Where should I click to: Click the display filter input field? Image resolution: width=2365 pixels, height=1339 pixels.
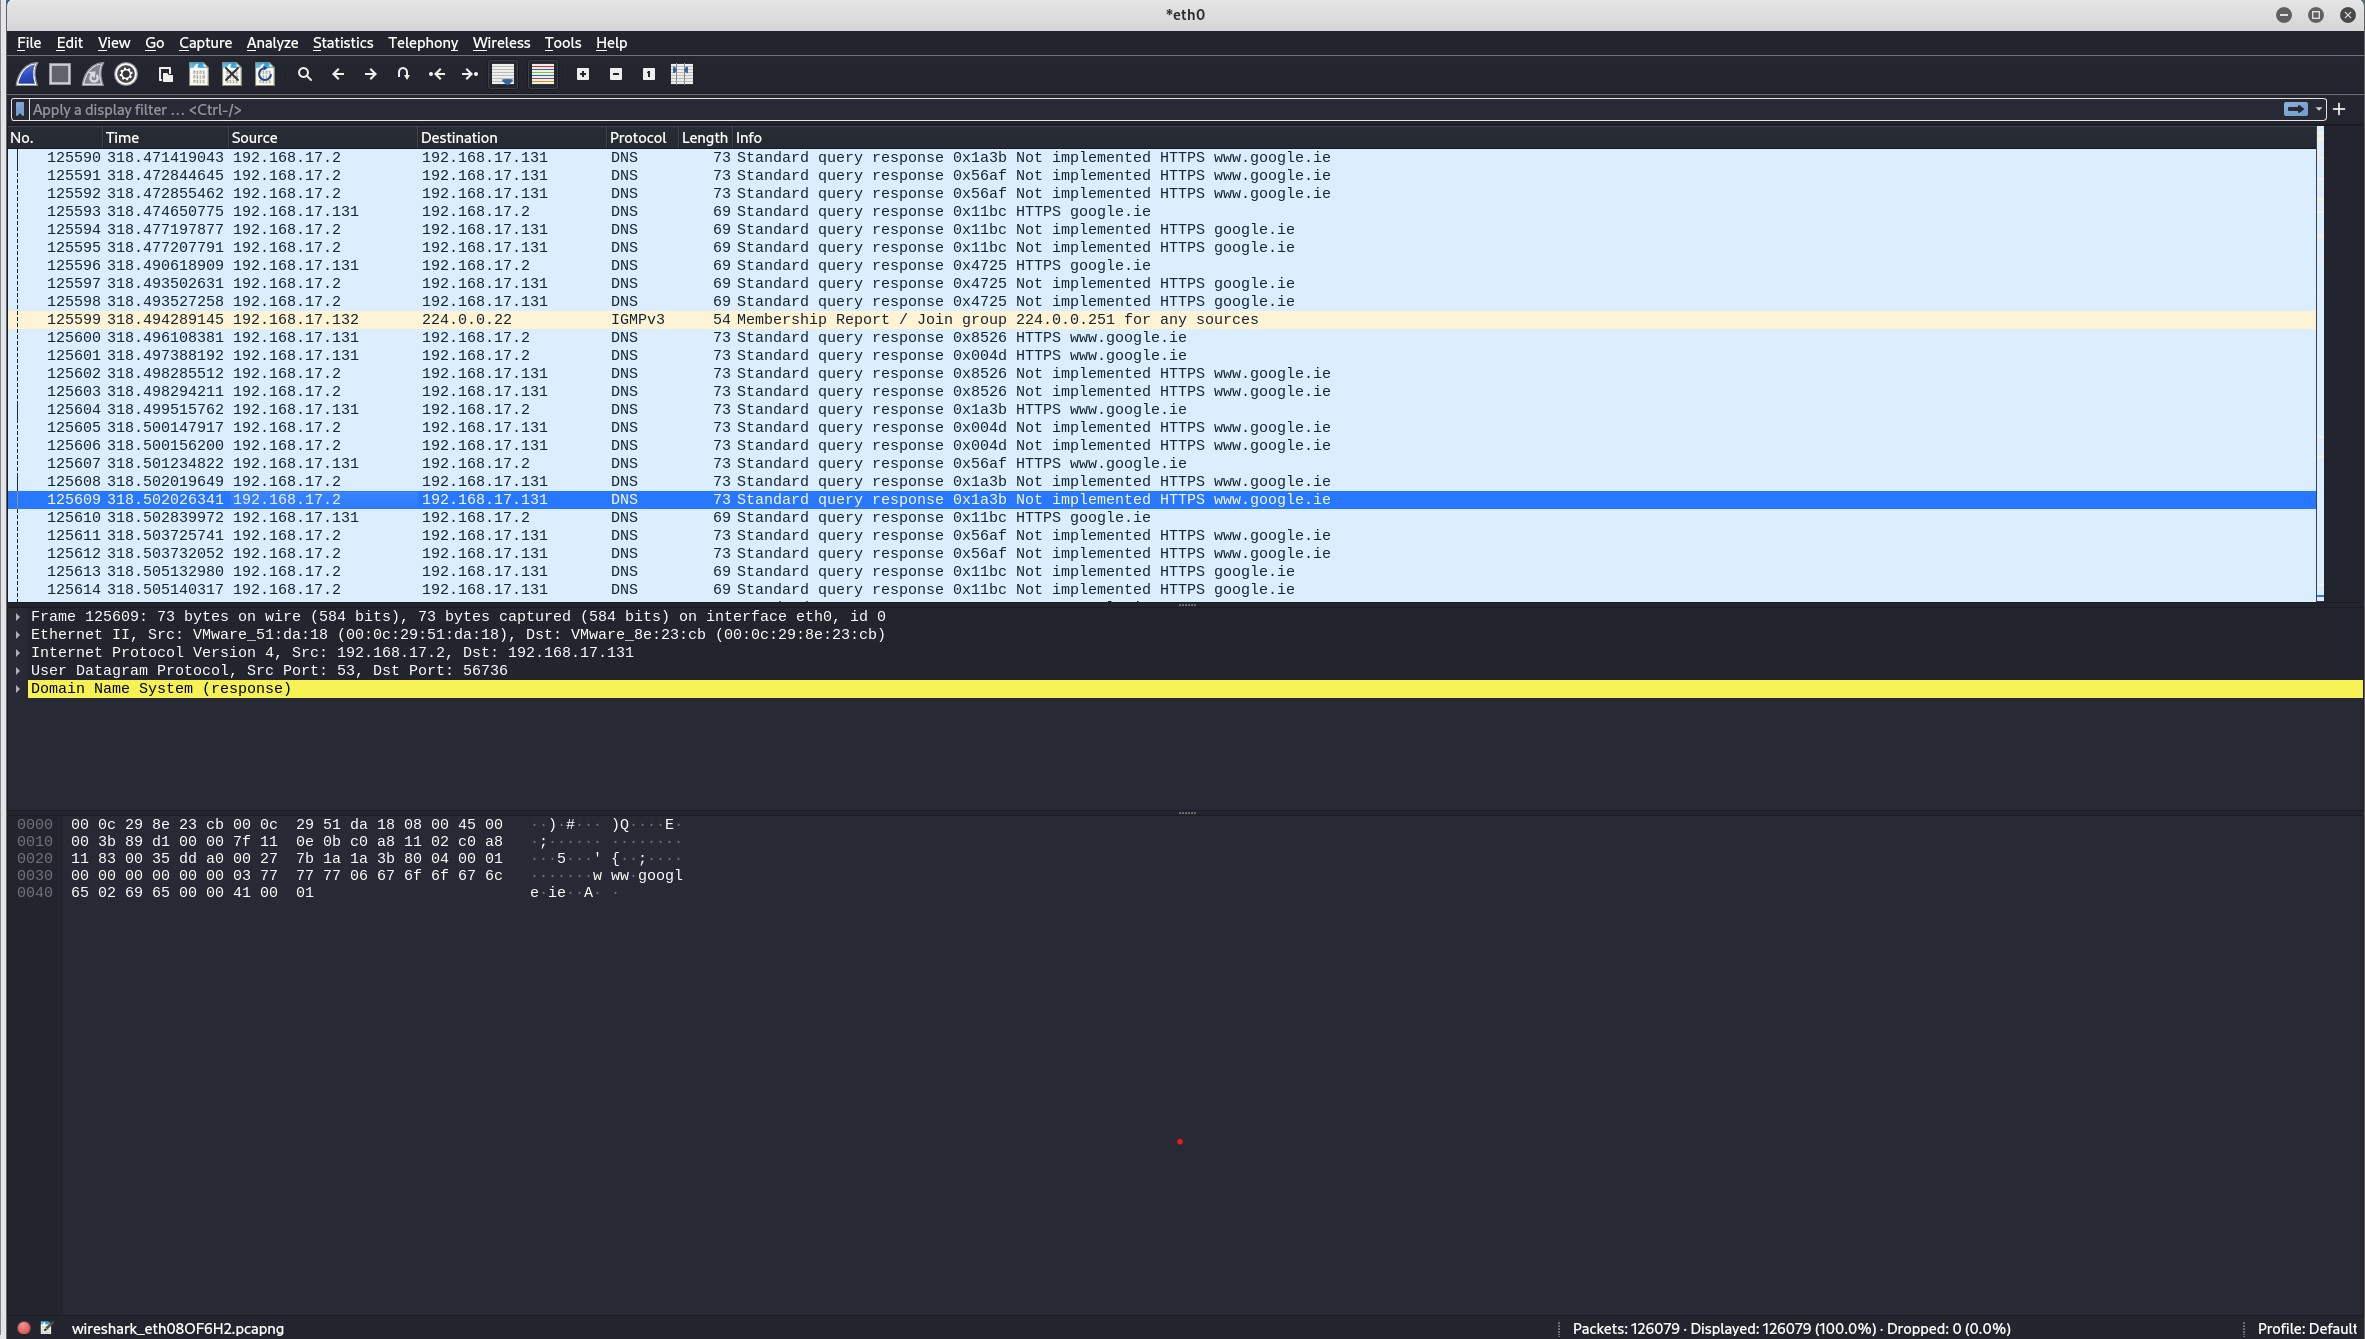1150,109
